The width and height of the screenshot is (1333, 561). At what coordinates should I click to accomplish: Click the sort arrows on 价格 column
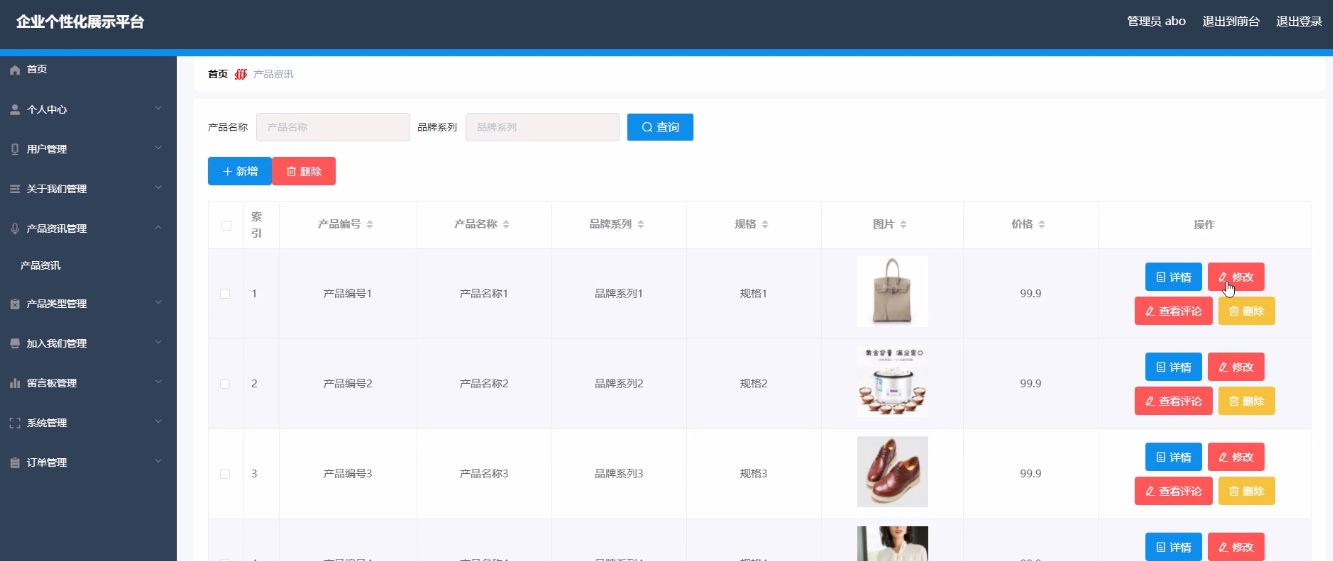1042,225
